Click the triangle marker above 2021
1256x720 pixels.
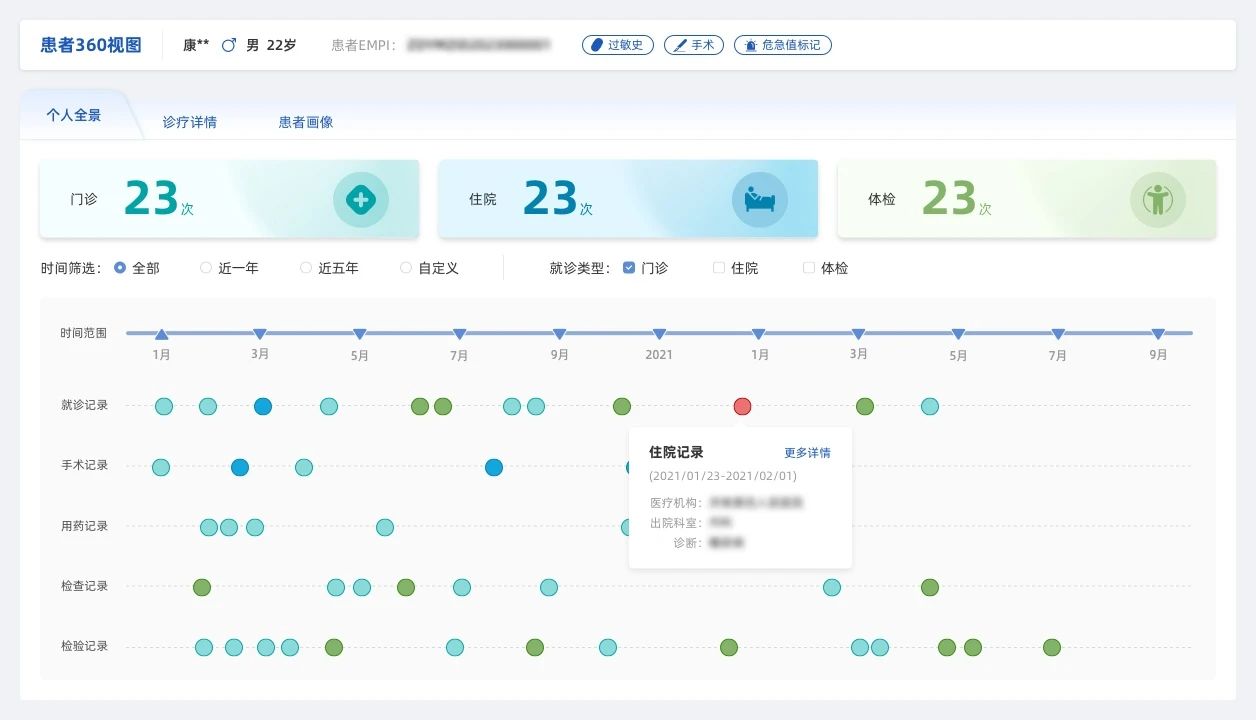pyautogui.click(x=659, y=332)
